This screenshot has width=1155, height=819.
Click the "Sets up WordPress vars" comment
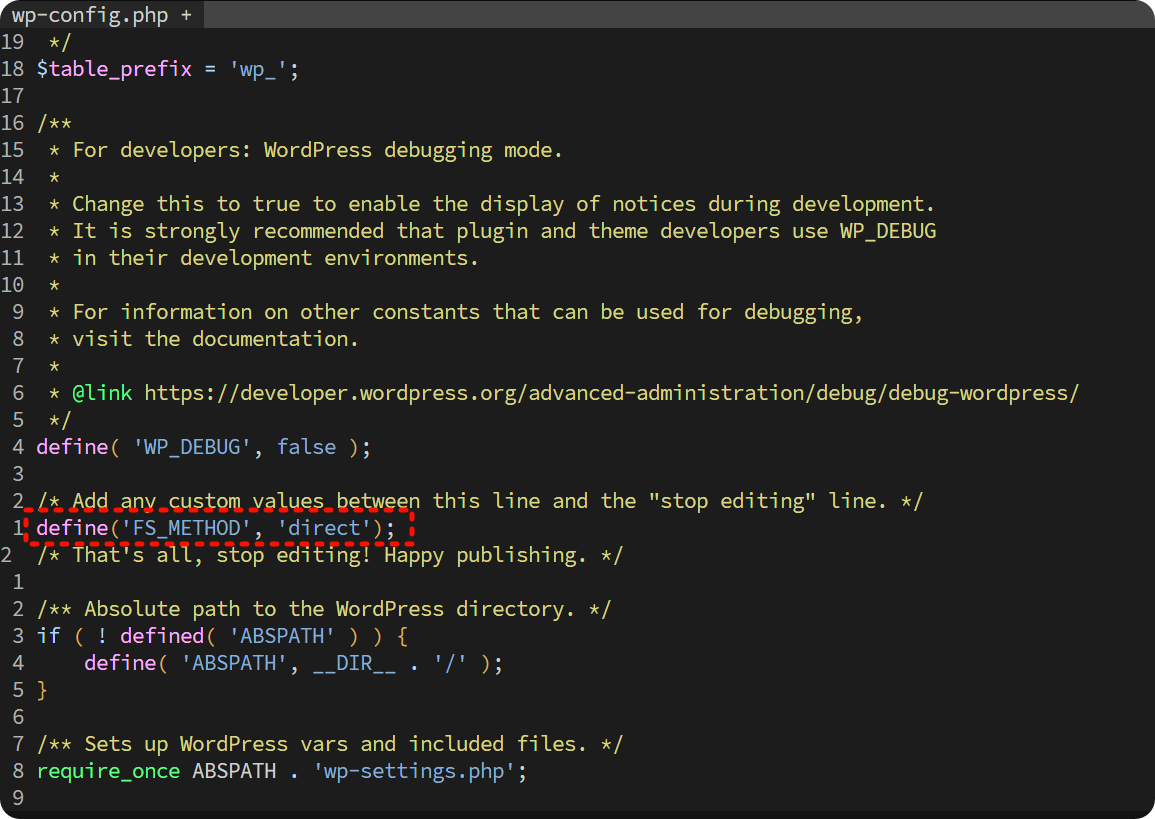click(330, 744)
